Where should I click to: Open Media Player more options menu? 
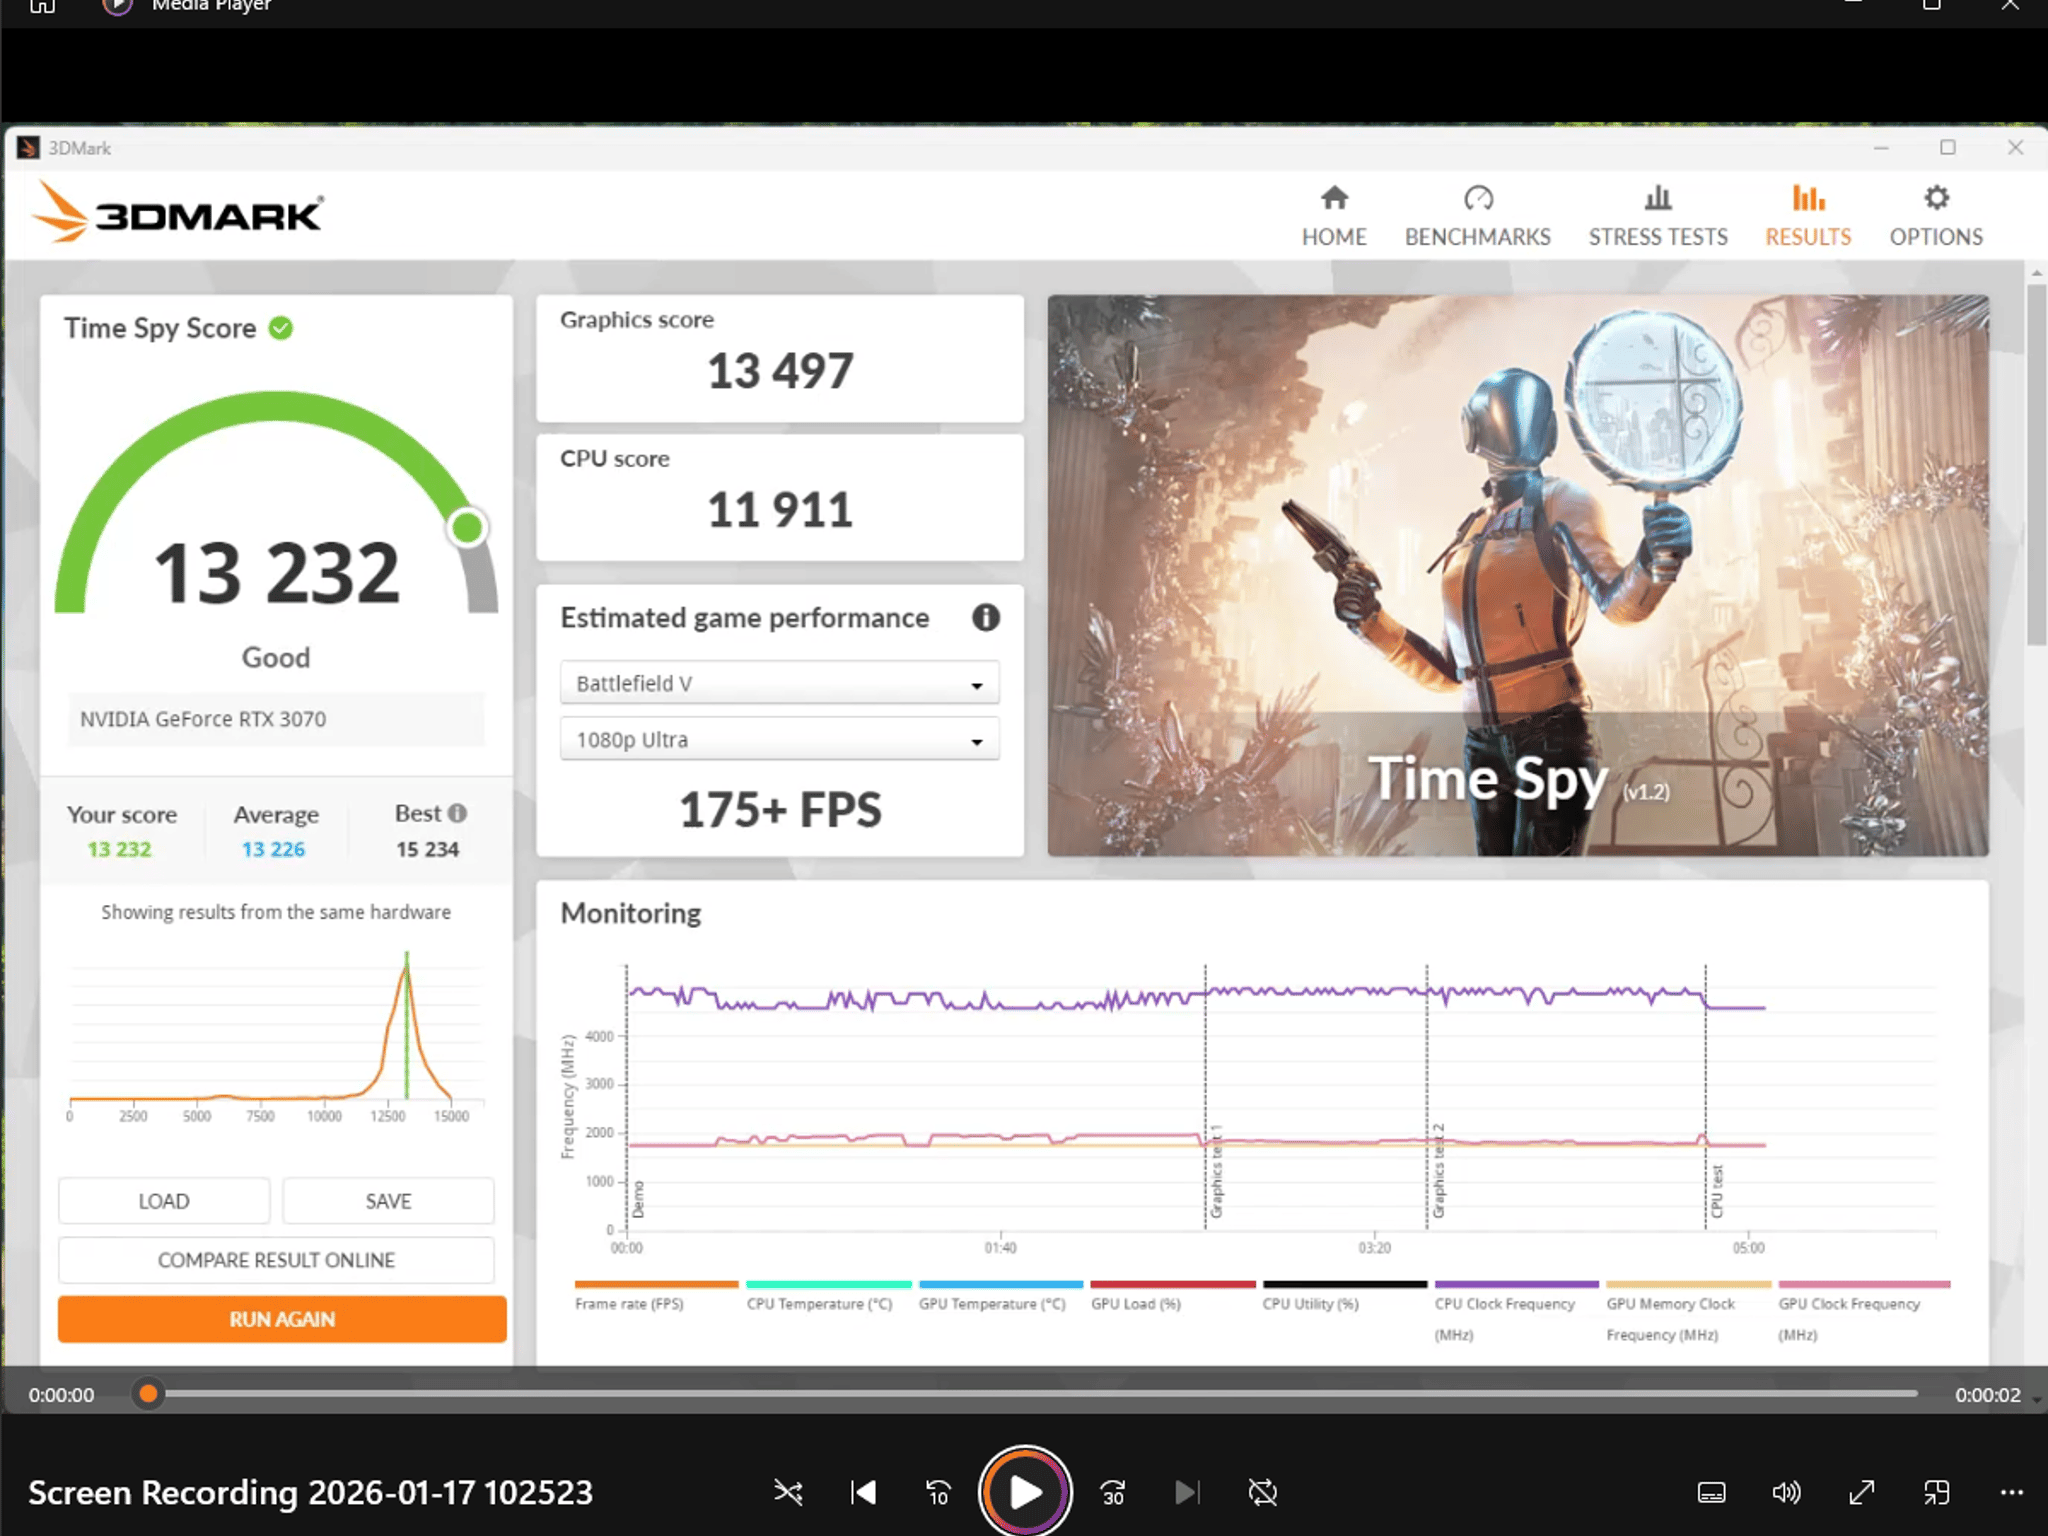2012,1493
